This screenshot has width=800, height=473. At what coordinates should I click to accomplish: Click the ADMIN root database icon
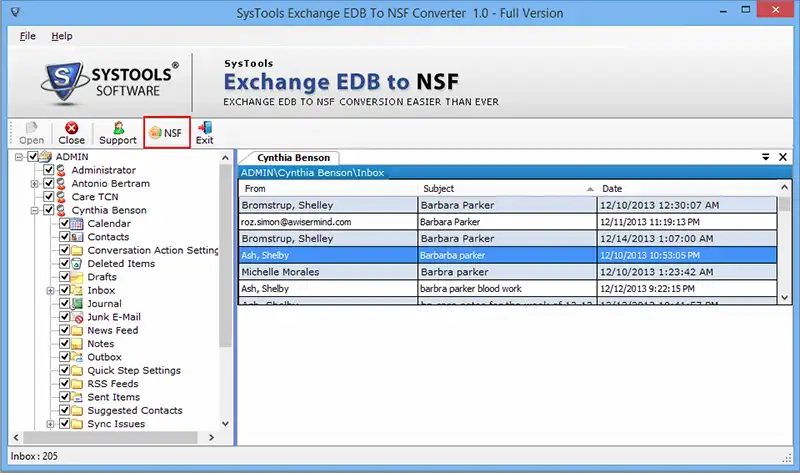[46, 156]
